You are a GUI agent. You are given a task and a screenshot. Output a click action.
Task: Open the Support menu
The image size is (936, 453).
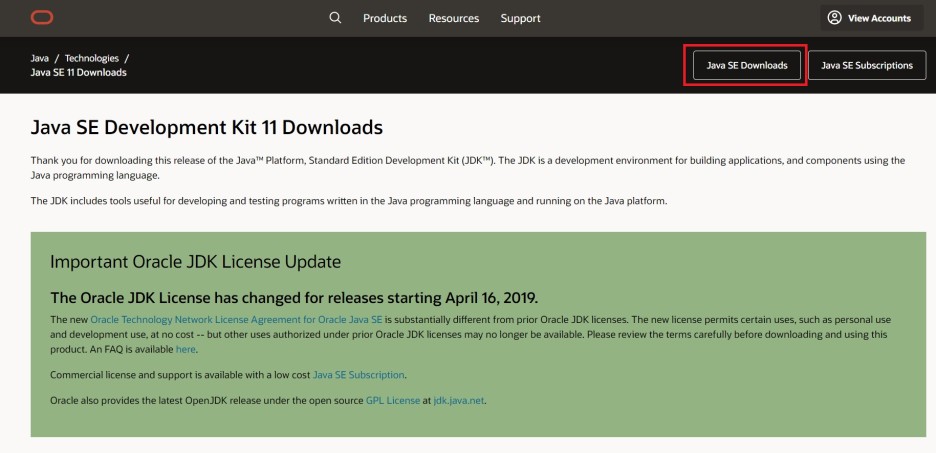(521, 19)
